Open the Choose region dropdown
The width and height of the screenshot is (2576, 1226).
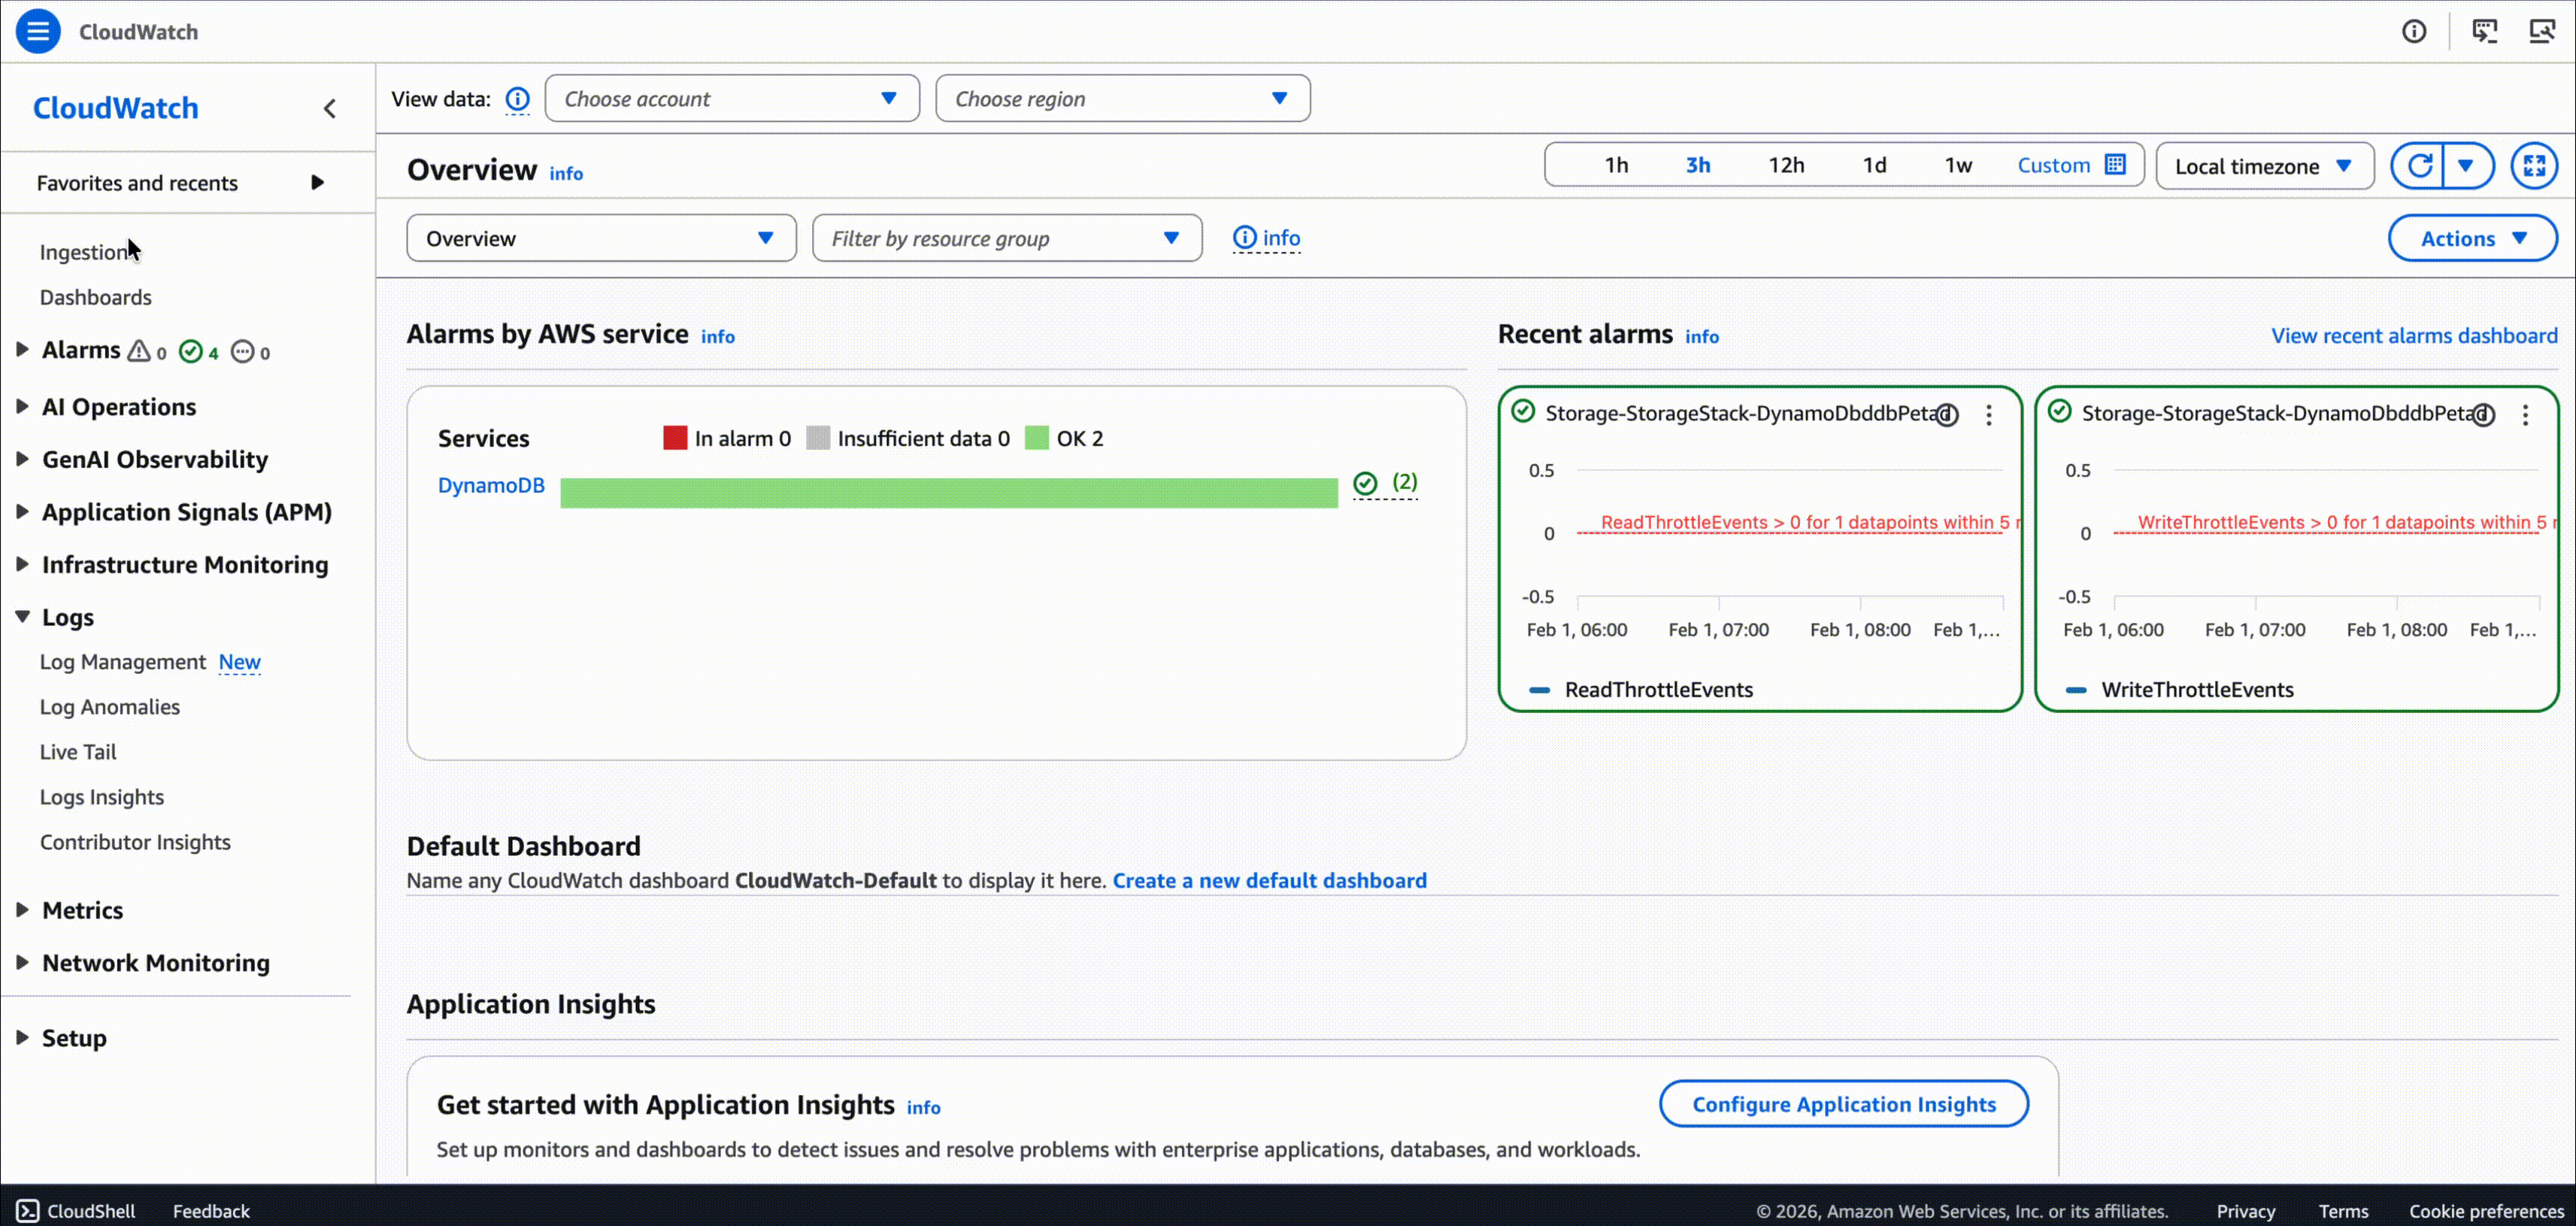coord(1123,98)
